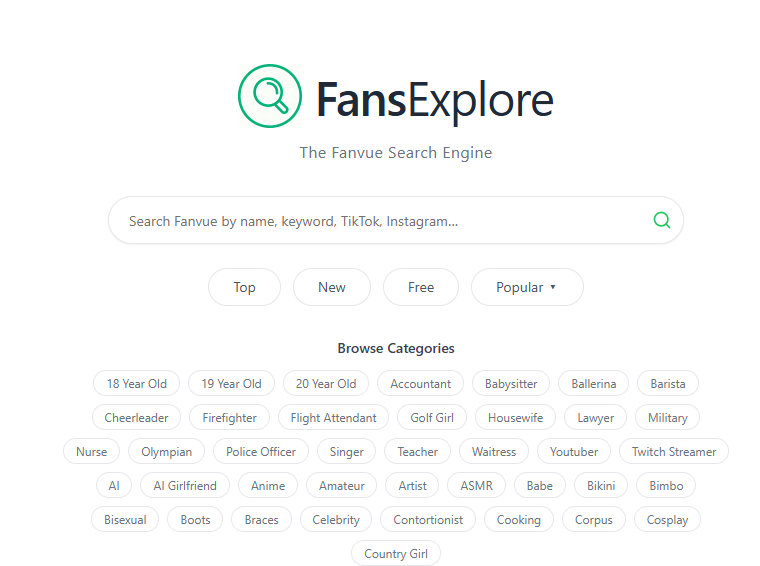Image resolution: width=760 pixels, height=566 pixels.
Task: Select the Flight Attendant category
Action: coord(333,417)
